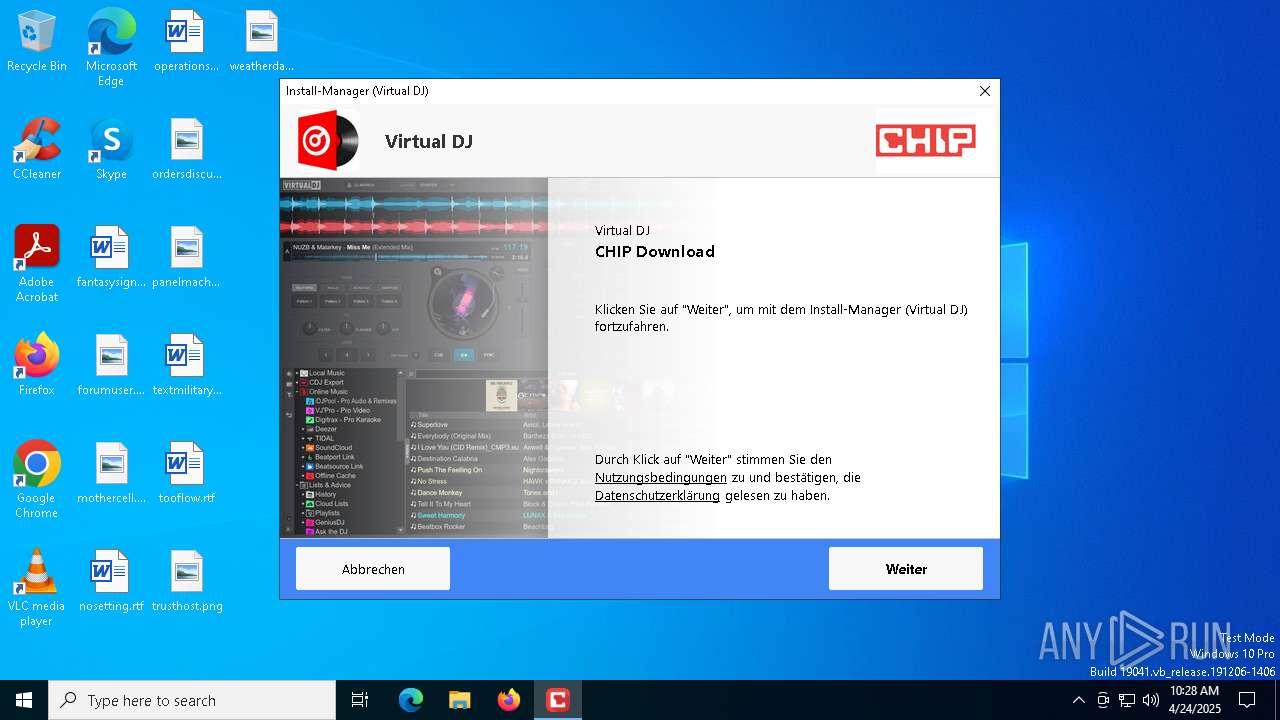
Task: Open the CCleaner desktop shortcut
Action: pos(37,150)
